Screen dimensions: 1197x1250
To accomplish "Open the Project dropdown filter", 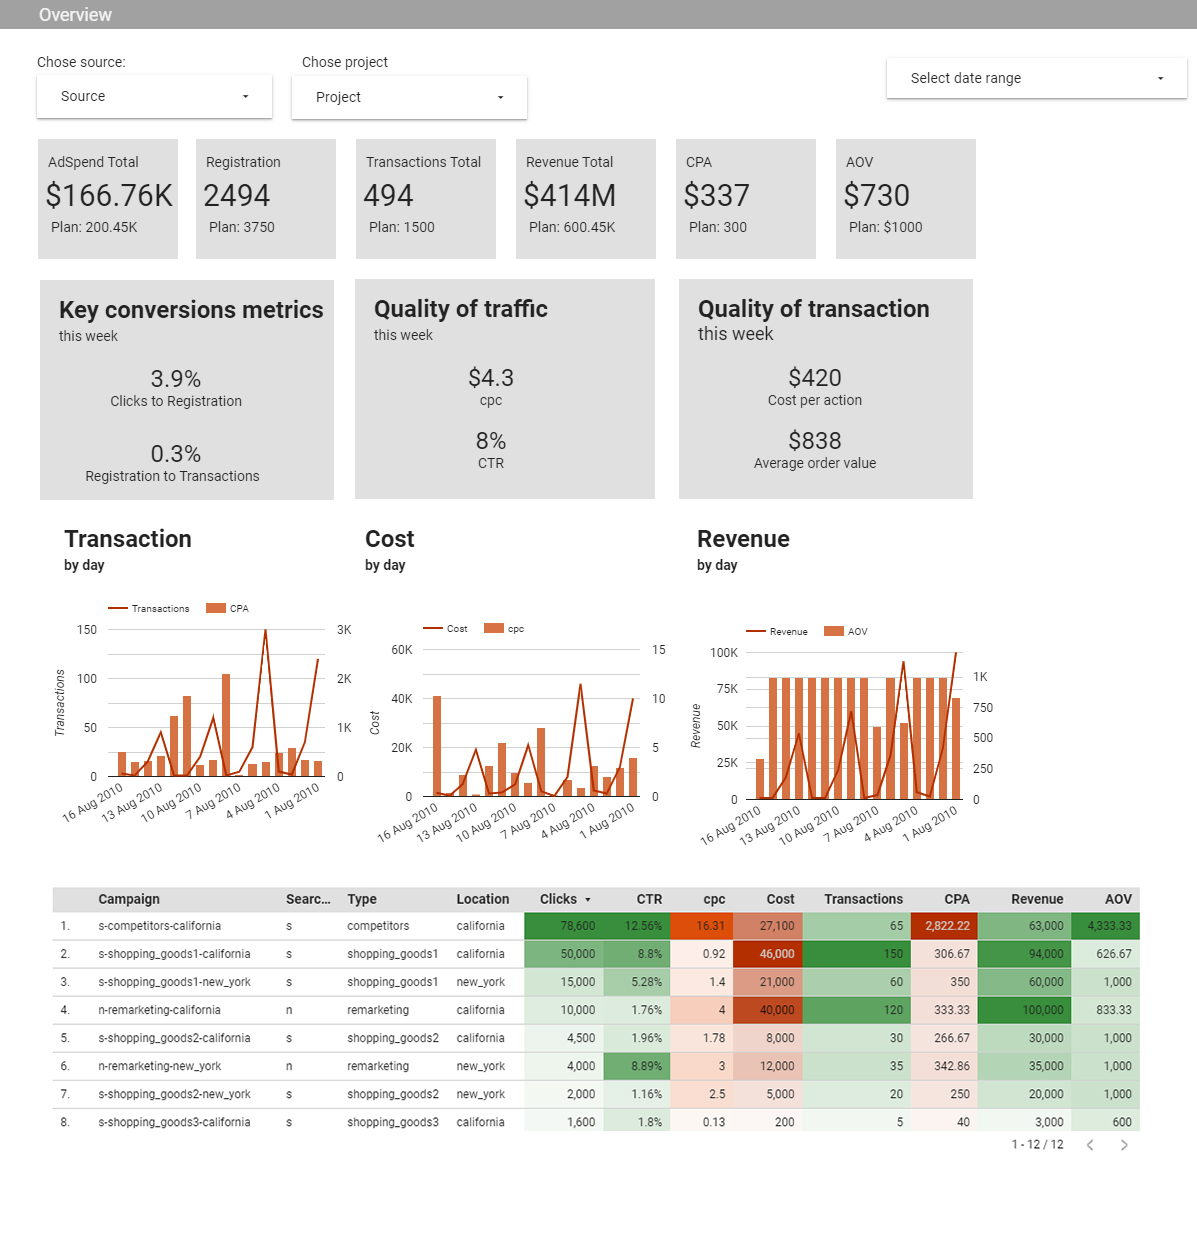I will pyautogui.click(x=409, y=97).
